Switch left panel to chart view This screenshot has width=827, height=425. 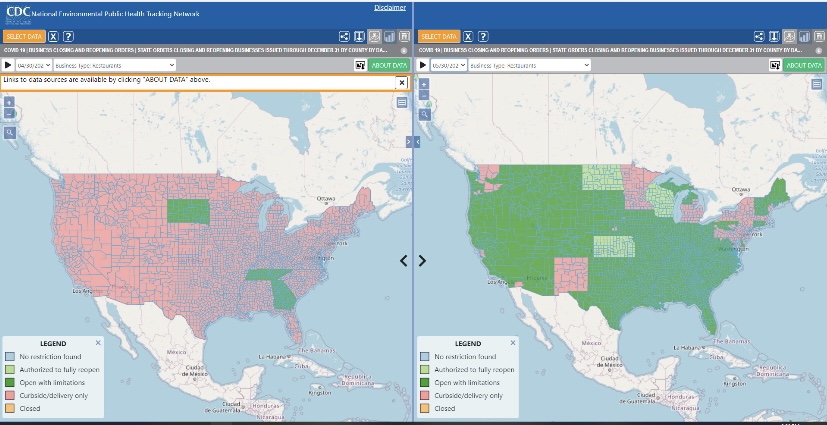388,36
